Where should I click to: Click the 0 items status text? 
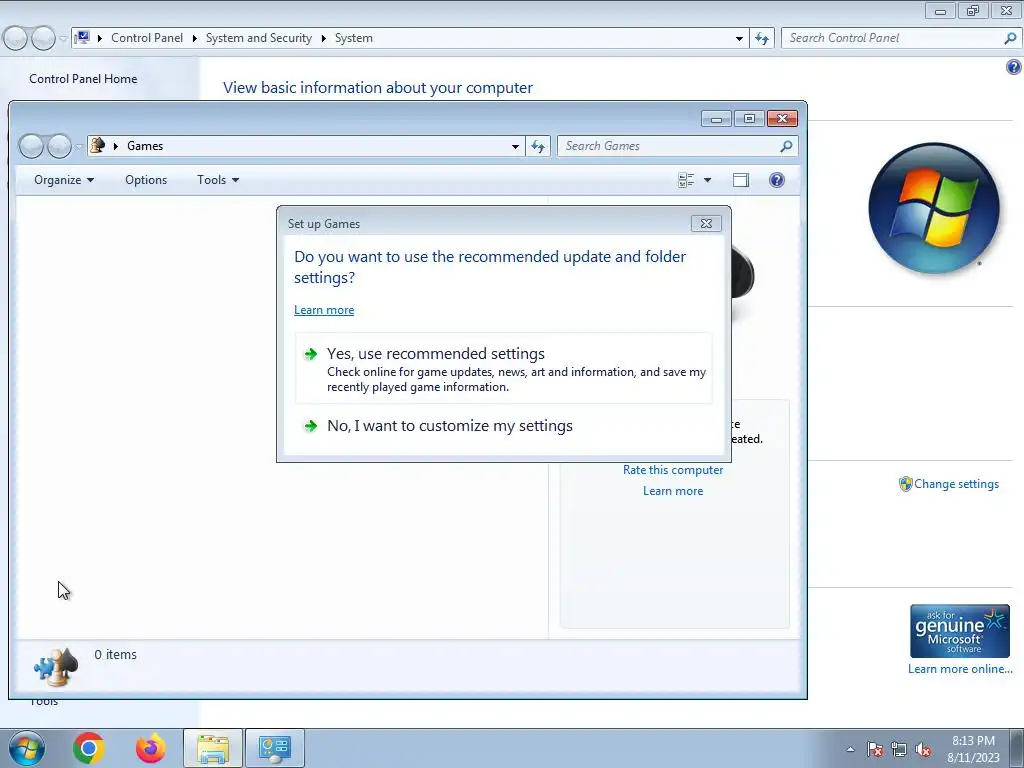tap(116, 654)
